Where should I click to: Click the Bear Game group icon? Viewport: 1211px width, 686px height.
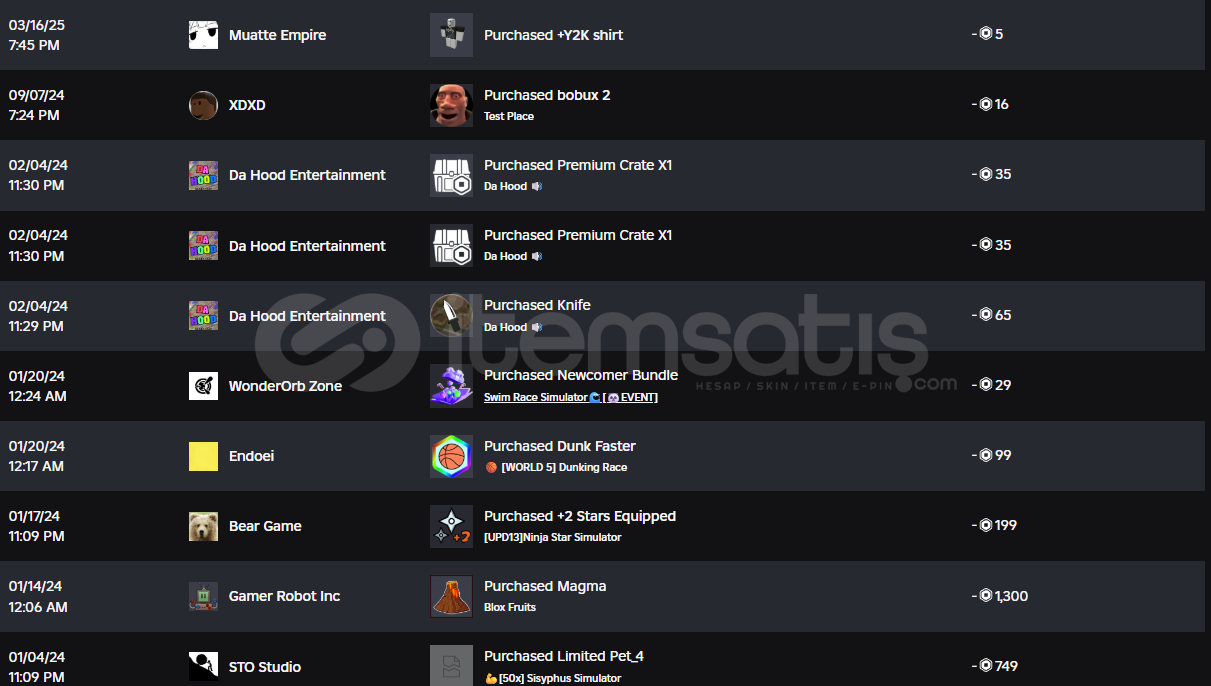tap(203, 526)
